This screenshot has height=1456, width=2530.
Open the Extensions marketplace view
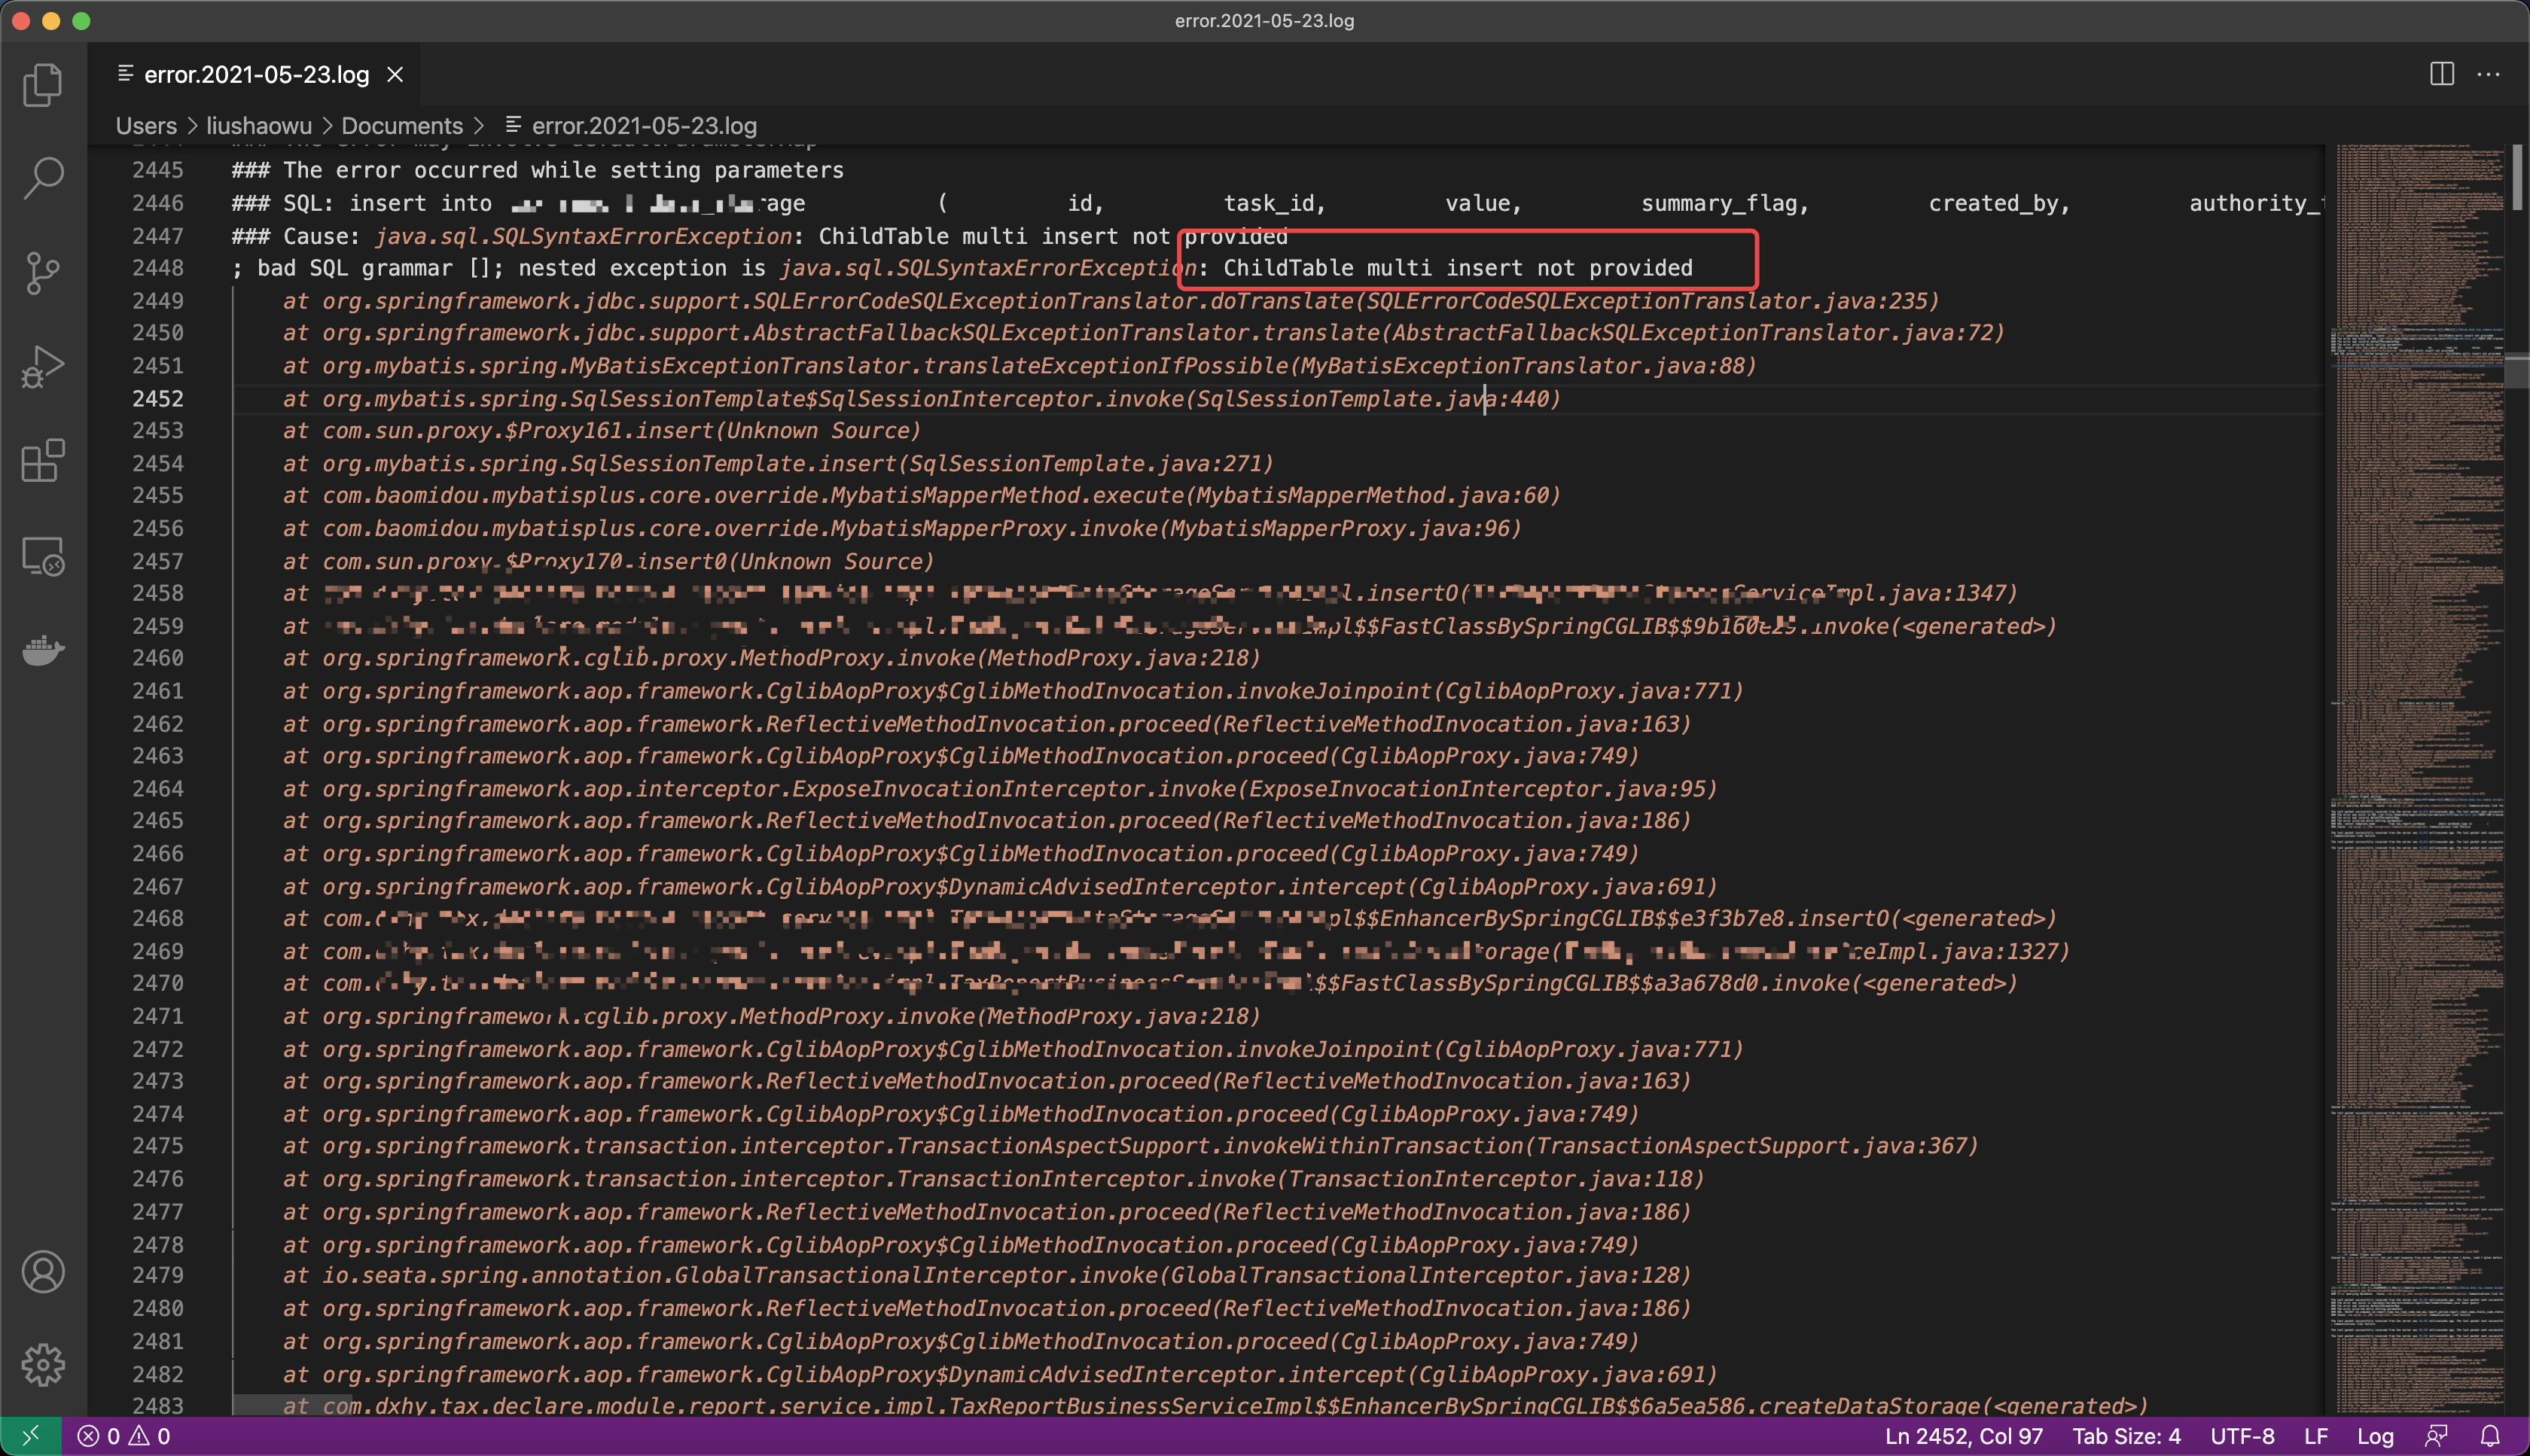coord(43,461)
